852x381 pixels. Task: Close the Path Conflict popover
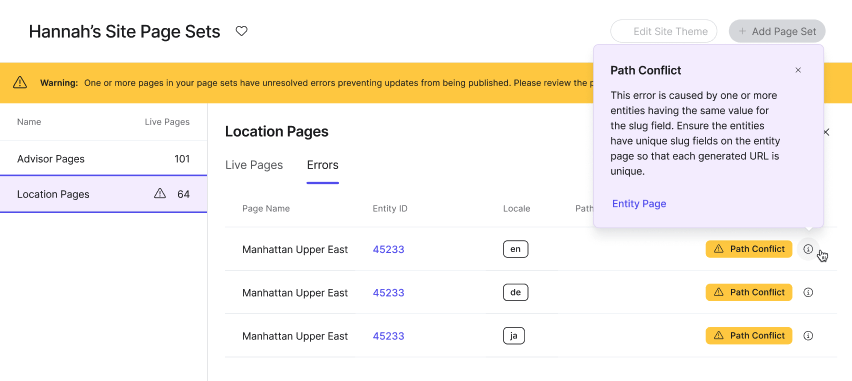[798, 70]
